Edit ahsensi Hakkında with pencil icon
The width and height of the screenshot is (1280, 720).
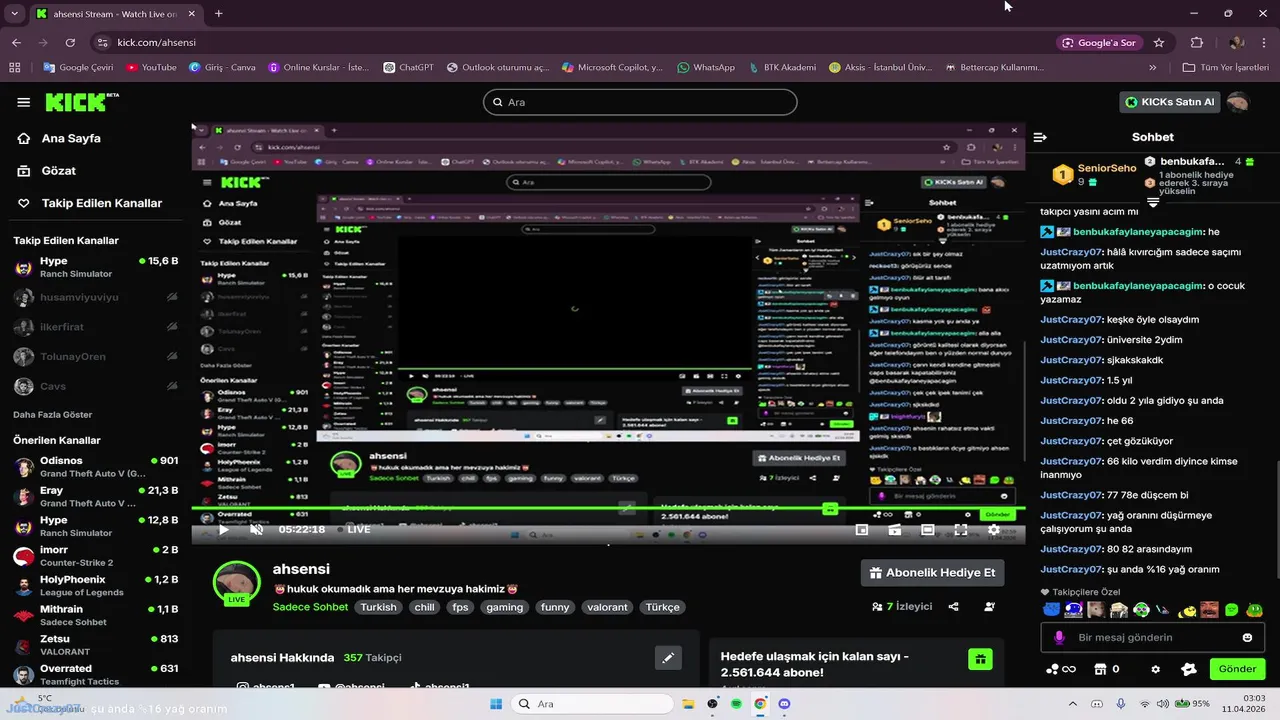(668, 658)
